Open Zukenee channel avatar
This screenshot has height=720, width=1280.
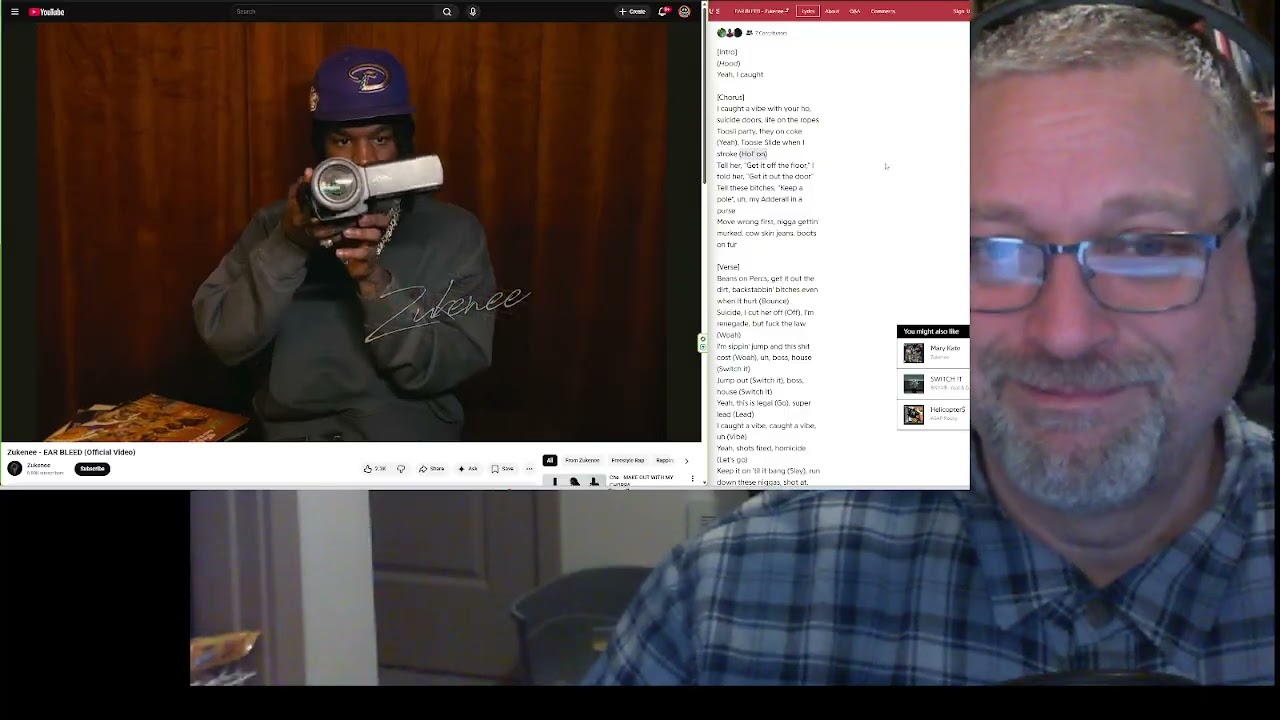click(15, 468)
